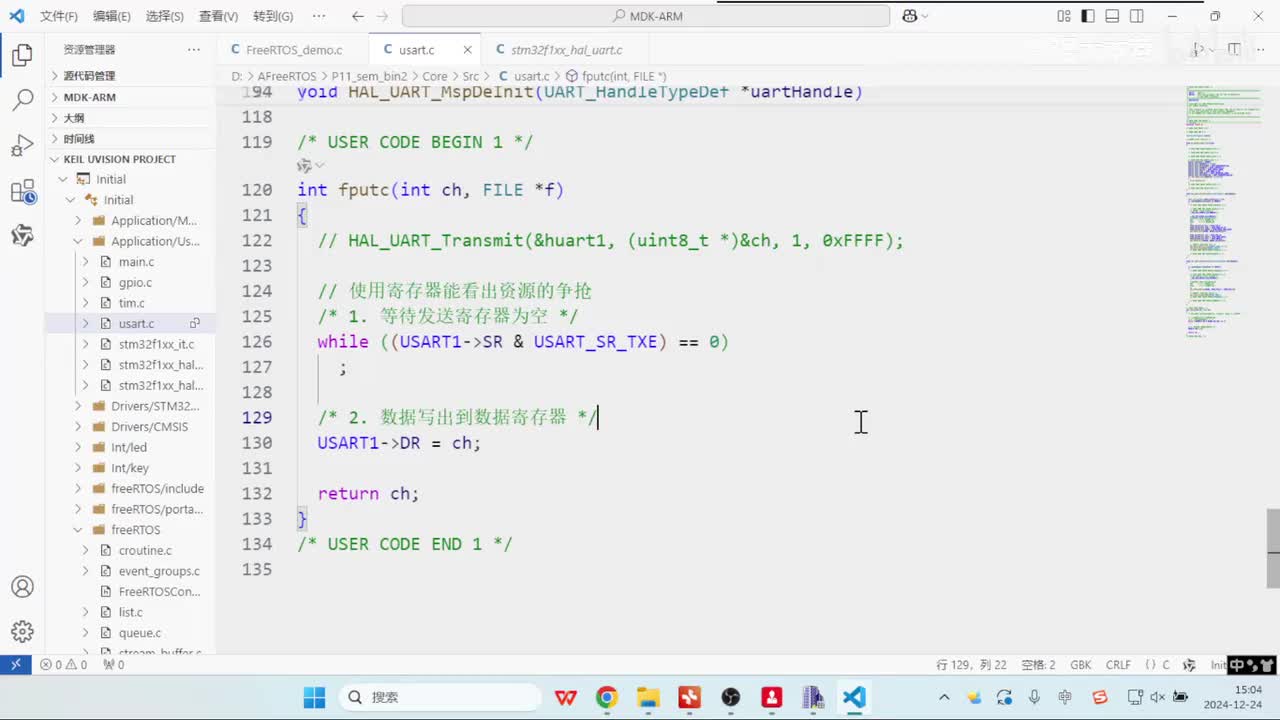The height and width of the screenshot is (720, 1280).
Task: Click the errors and warnings status indicator
Action: click(x=64, y=665)
